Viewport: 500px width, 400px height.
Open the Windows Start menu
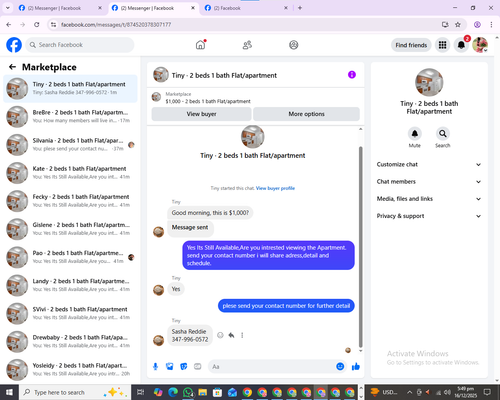pyautogui.click(x=9, y=392)
